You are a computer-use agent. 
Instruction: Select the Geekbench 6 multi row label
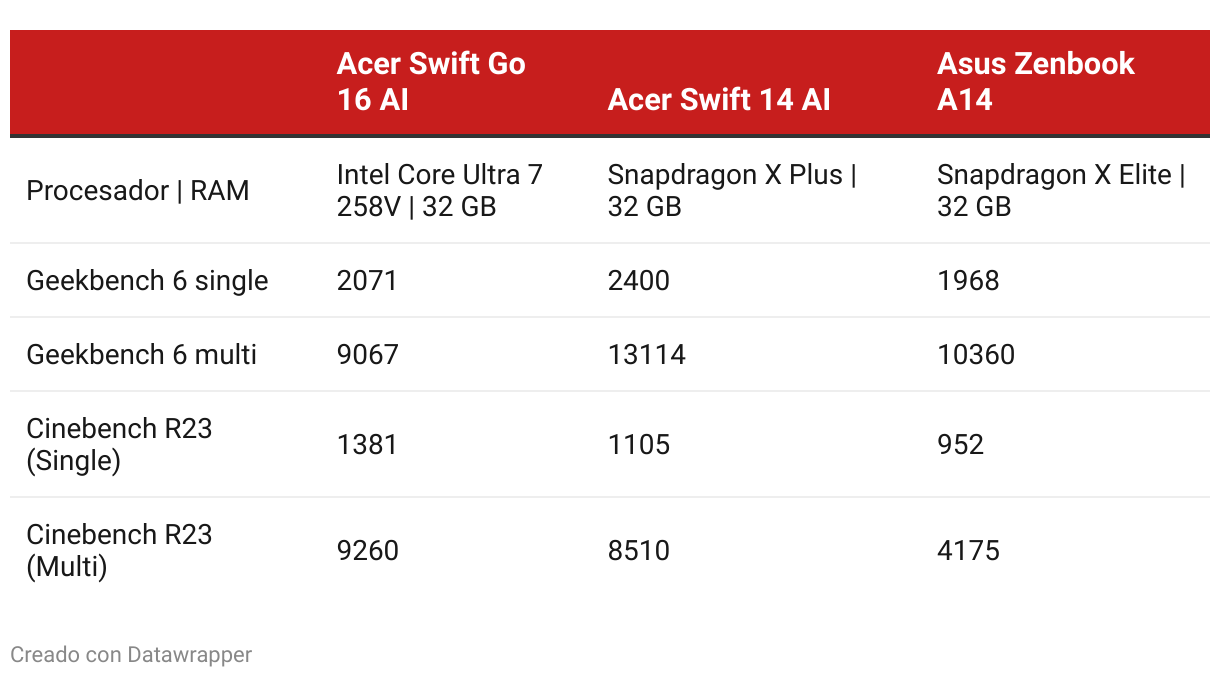point(141,355)
